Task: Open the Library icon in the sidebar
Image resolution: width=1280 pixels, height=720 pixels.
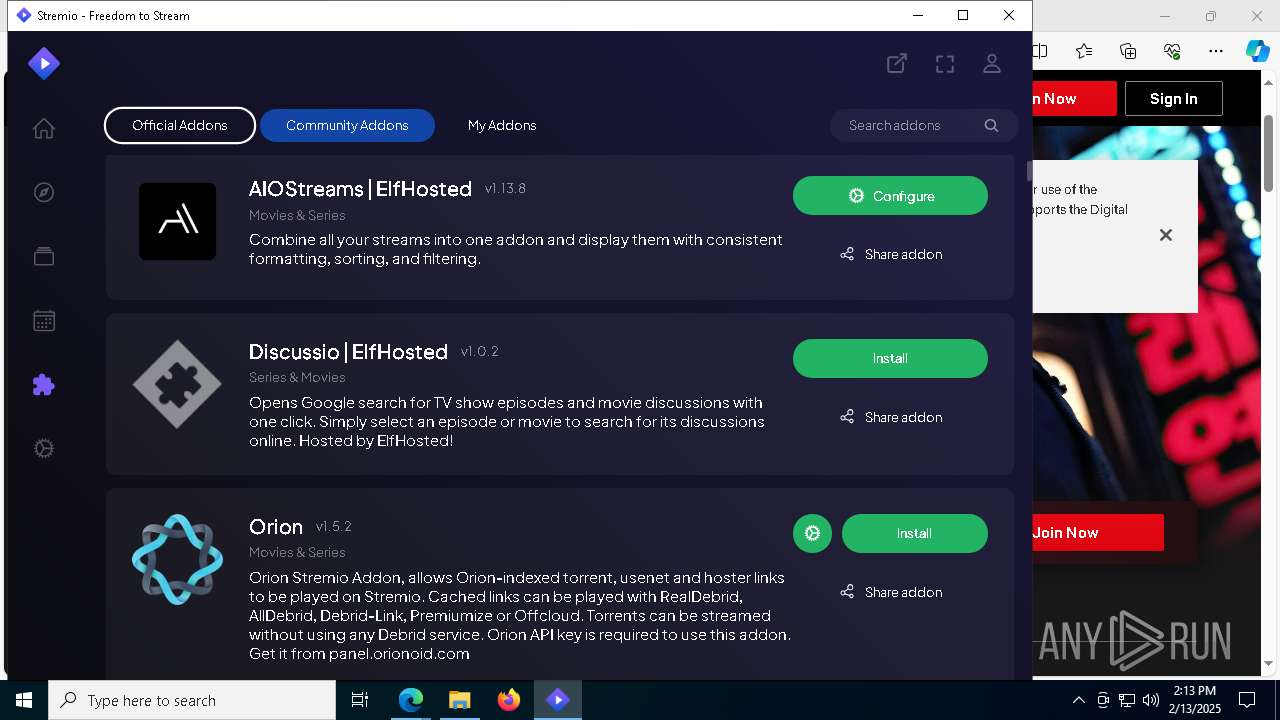Action: point(43,256)
